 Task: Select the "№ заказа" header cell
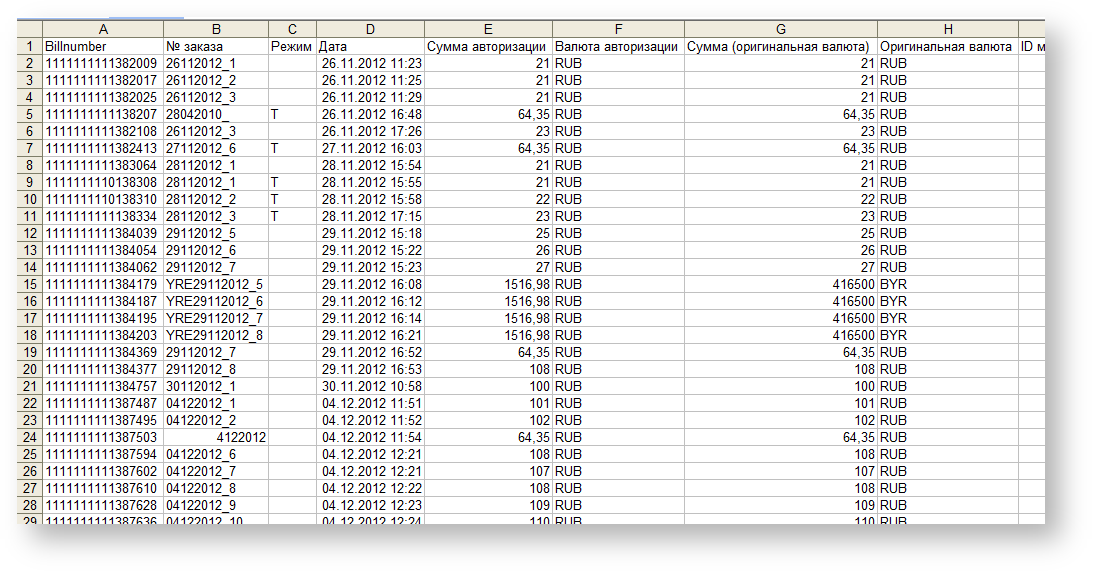pyautogui.click(x=215, y=46)
